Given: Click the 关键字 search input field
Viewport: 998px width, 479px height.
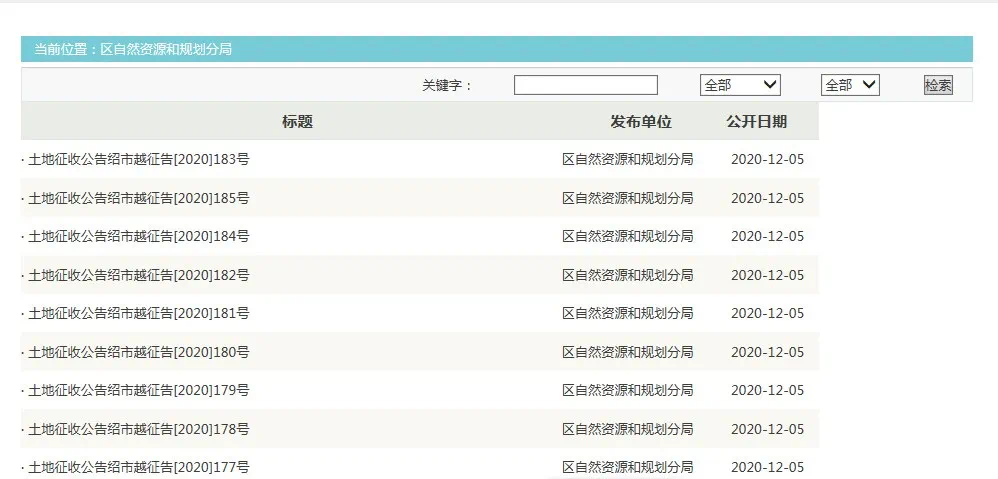Looking at the screenshot, I should (586, 85).
